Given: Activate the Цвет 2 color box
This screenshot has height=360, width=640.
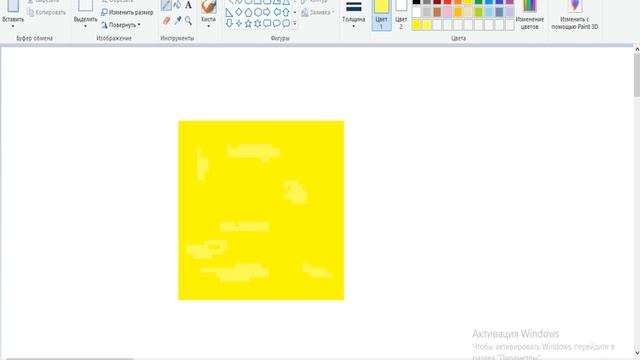Looking at the screenshot, I should (x=401, y=15).
